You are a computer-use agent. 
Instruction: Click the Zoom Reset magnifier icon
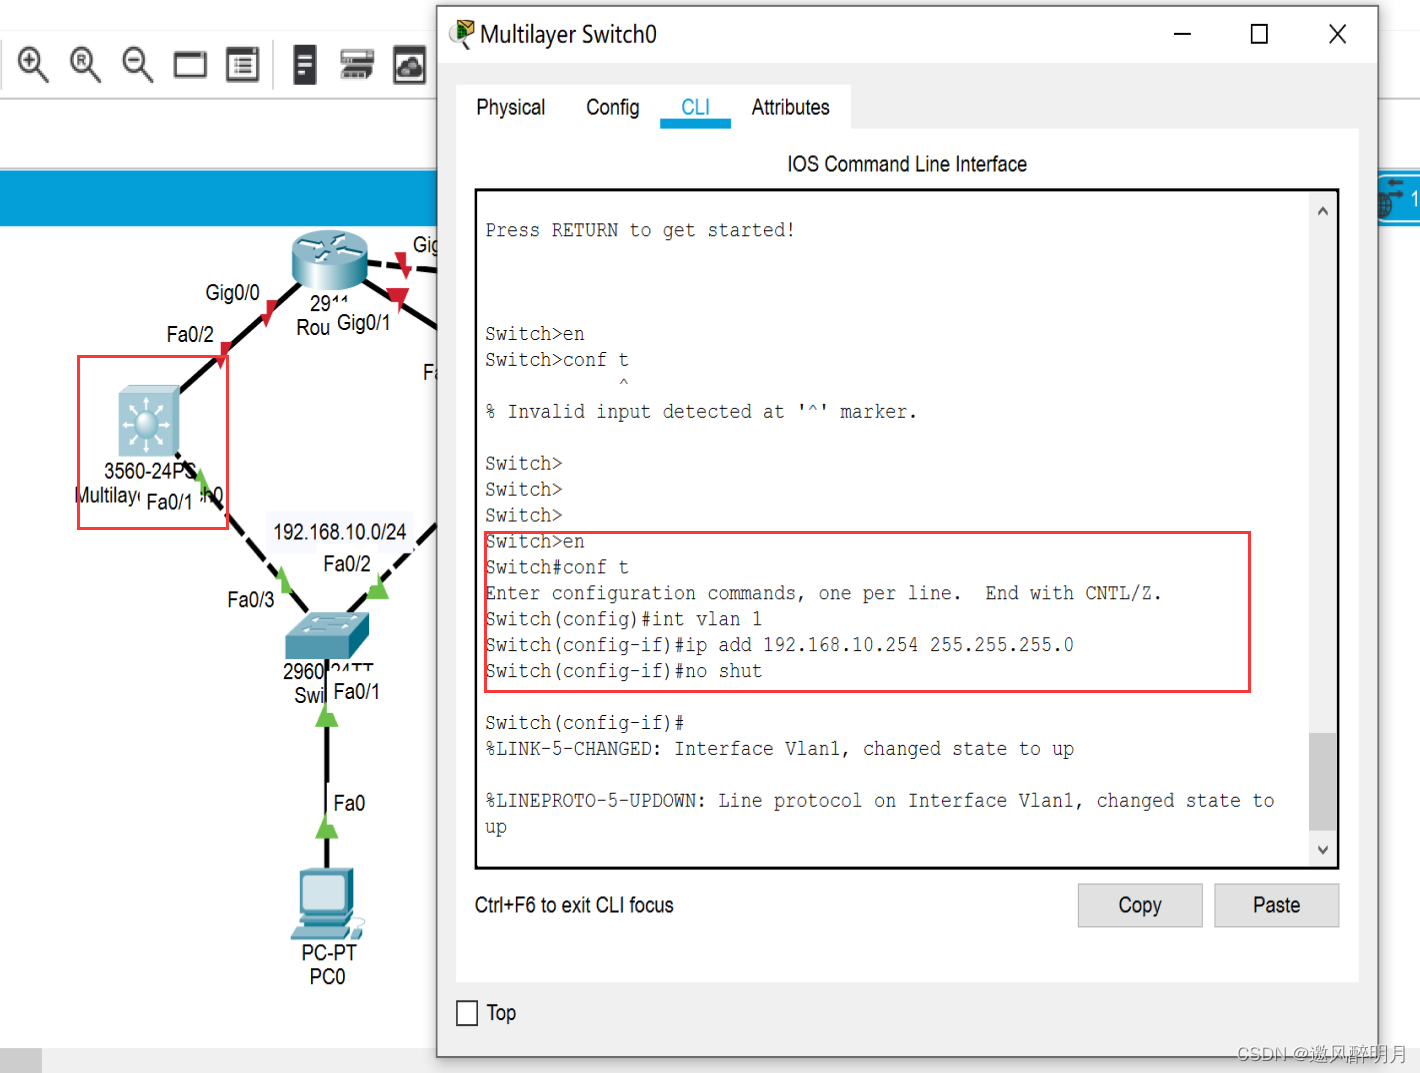point(85,65)
